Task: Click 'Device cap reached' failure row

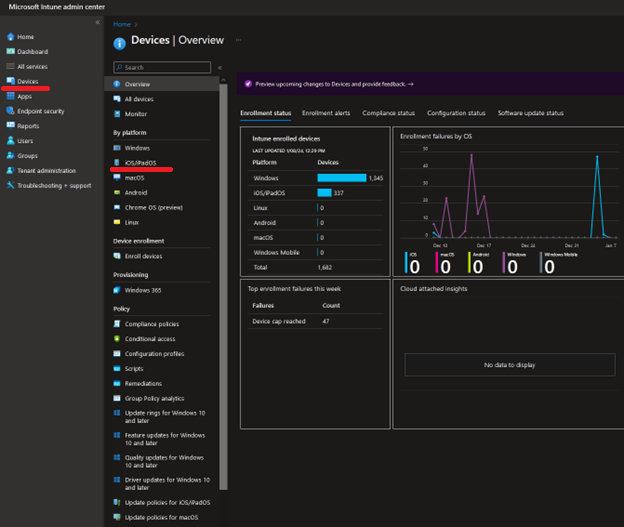Action: point(315,321)
